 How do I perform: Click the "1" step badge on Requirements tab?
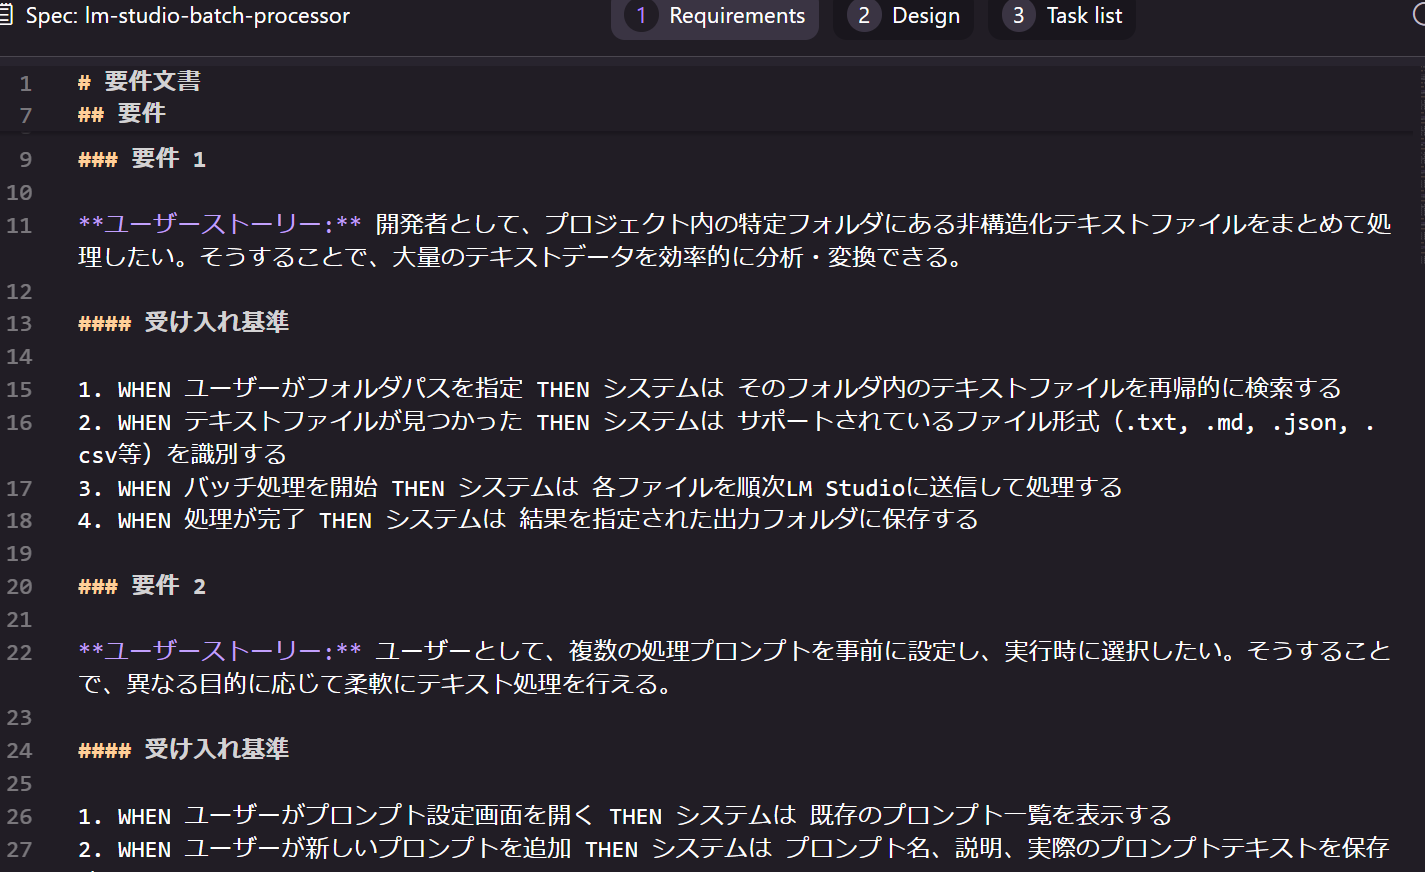640,16
